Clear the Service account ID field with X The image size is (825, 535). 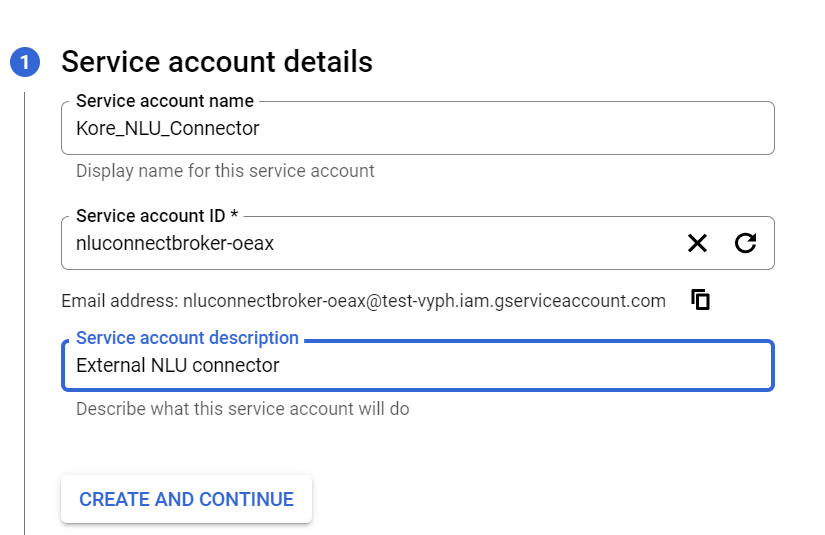[x=697, y=243]
